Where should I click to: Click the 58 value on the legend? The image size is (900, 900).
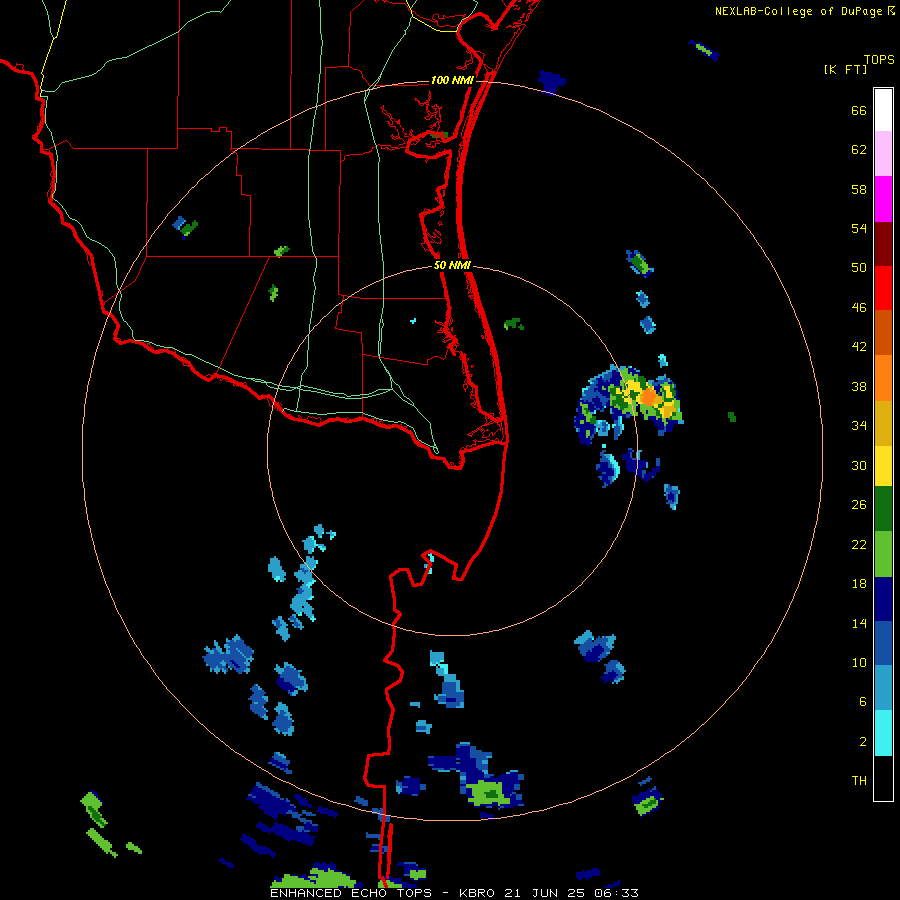click(x=859, y=189)
